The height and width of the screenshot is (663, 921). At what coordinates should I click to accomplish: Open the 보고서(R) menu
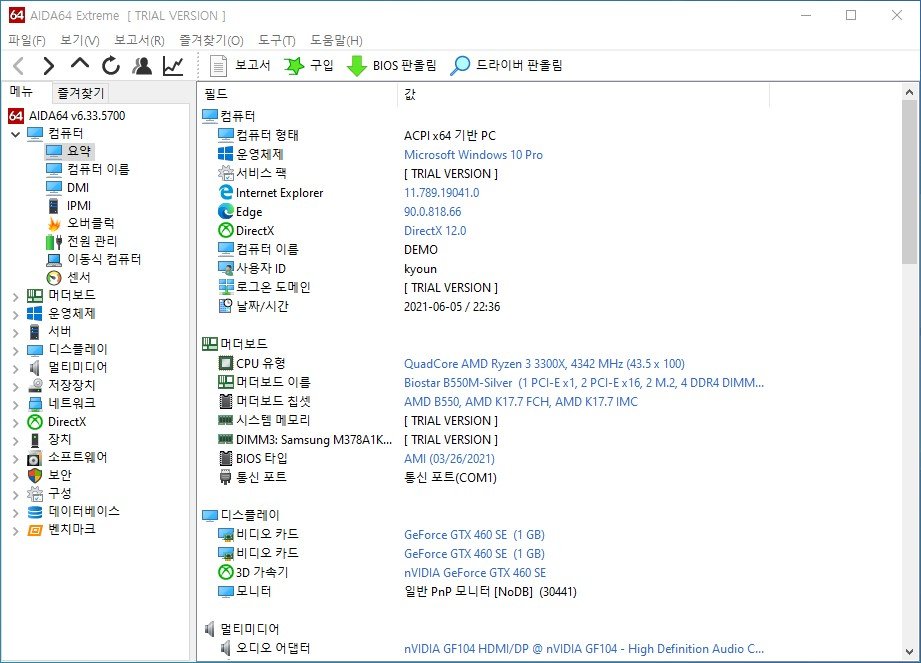[x=139, y=41]
